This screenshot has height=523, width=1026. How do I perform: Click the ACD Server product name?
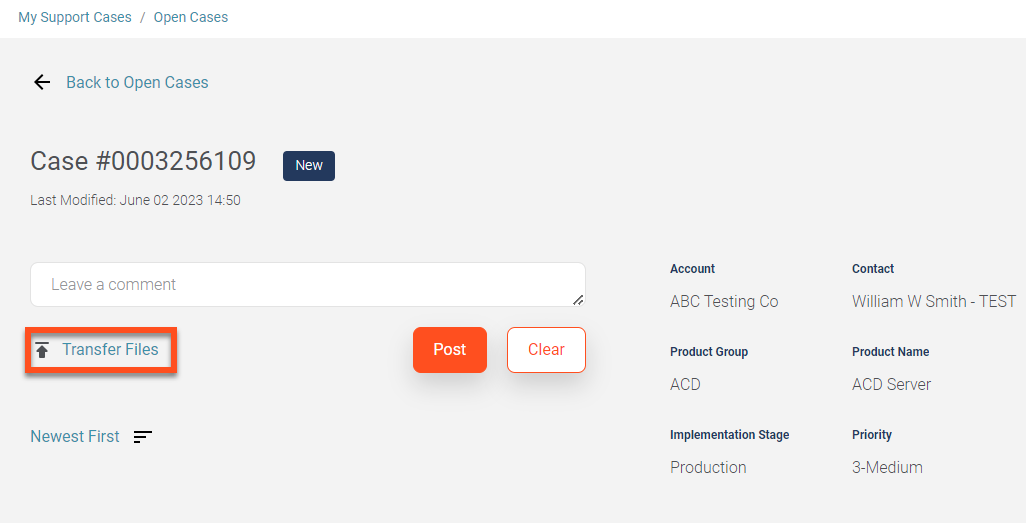coord(891,385)
